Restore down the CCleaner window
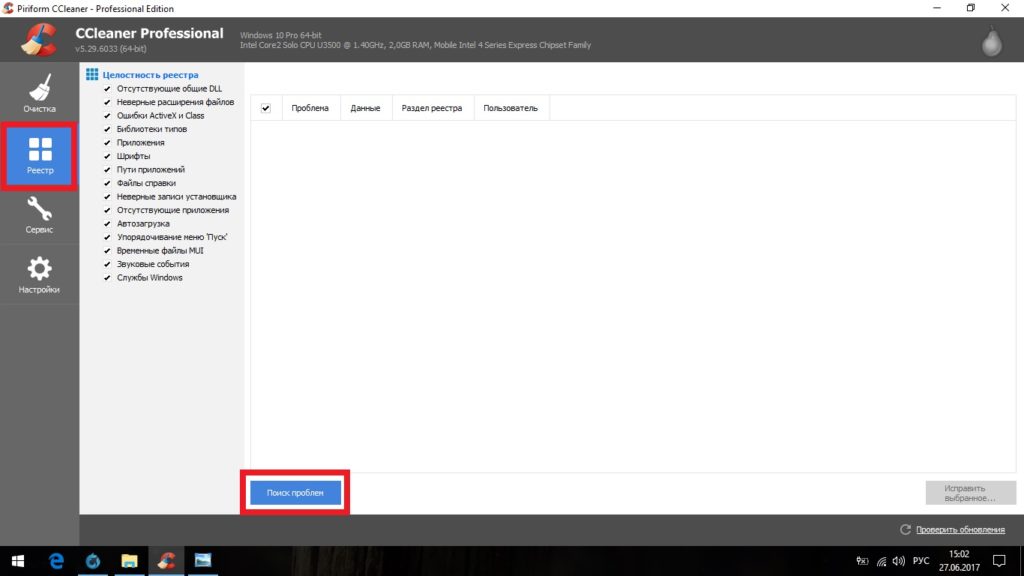 971,8
